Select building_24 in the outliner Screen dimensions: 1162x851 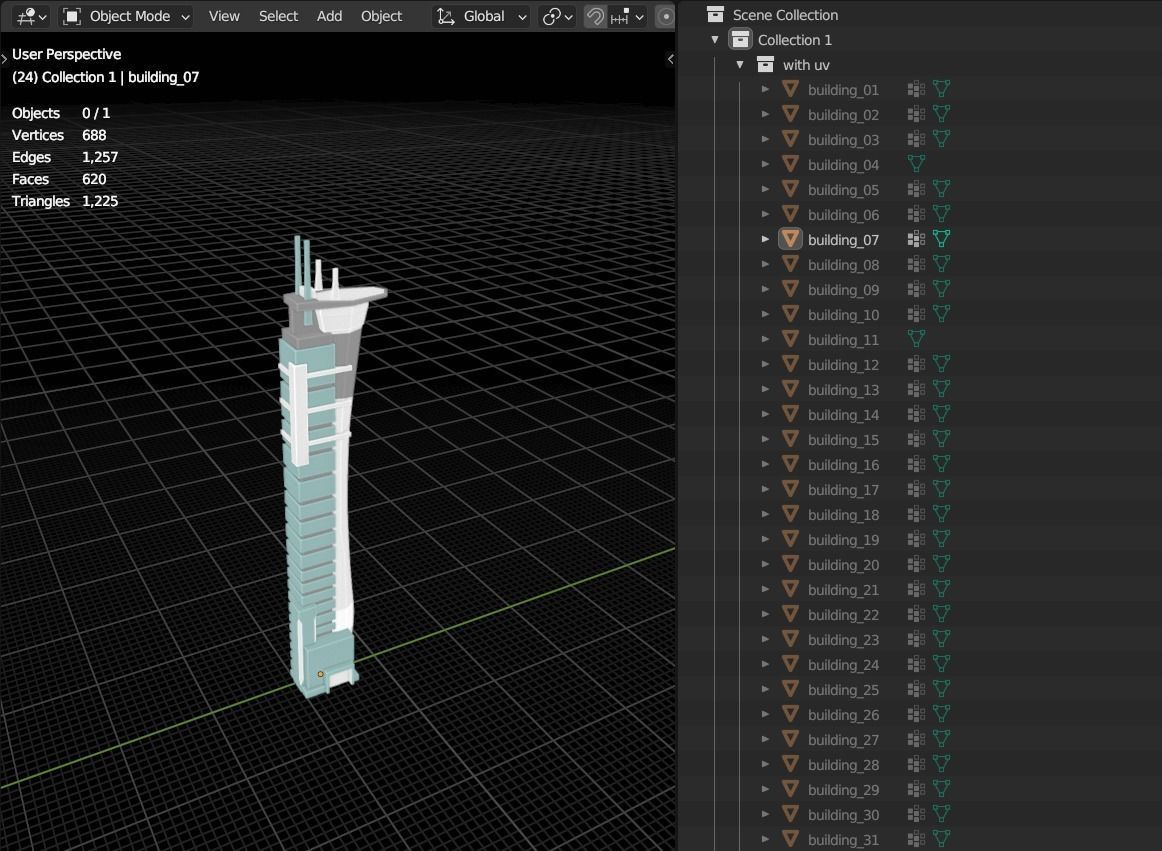[x=843, y=665]
